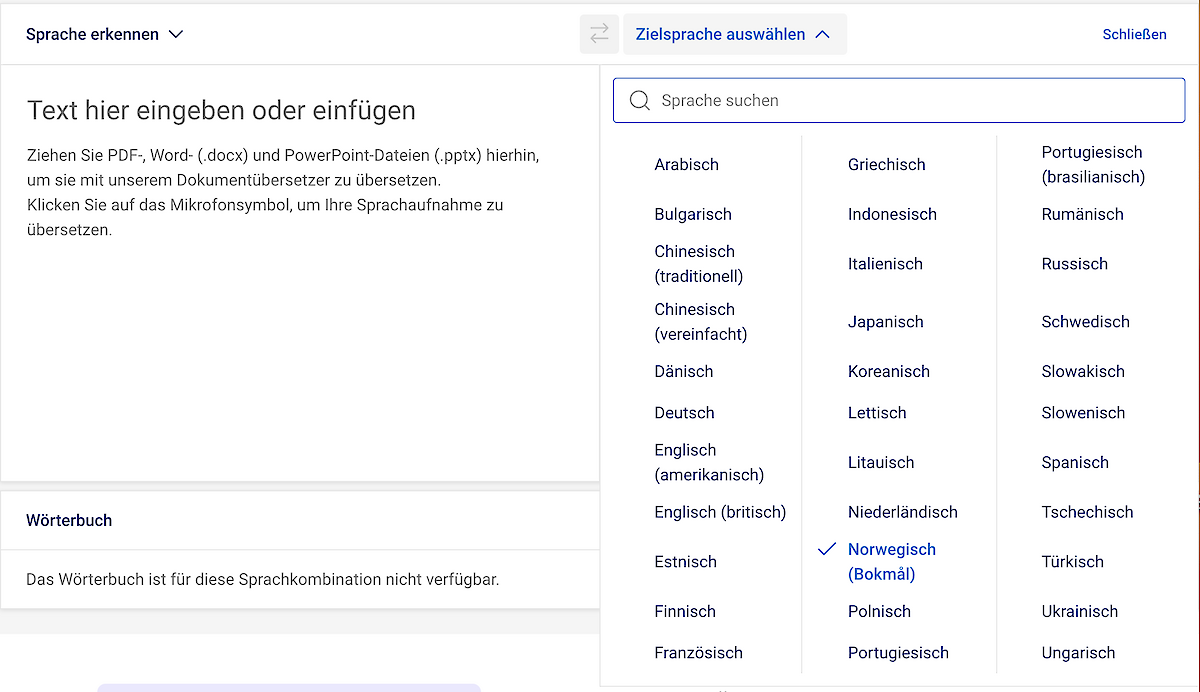Click the magnifier icon in search box
The height and width of the screenshot is (692, 1200).
(x=639, y=100)
